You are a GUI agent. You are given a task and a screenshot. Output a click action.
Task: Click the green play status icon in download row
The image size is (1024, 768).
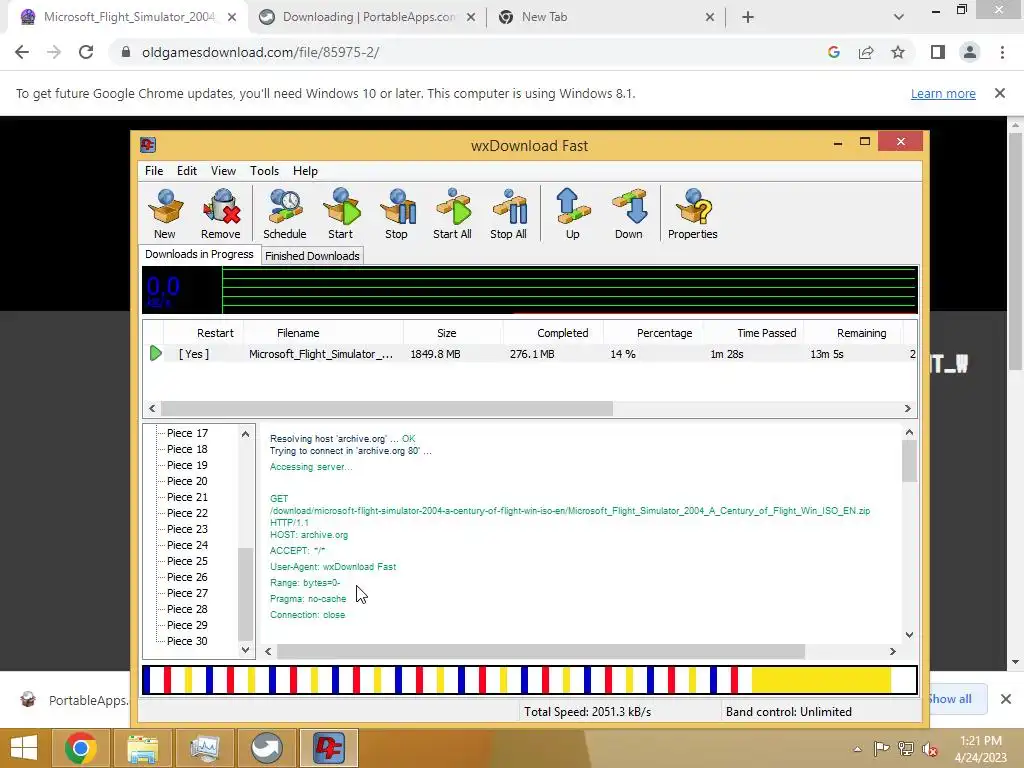click(x=155, y=353)
